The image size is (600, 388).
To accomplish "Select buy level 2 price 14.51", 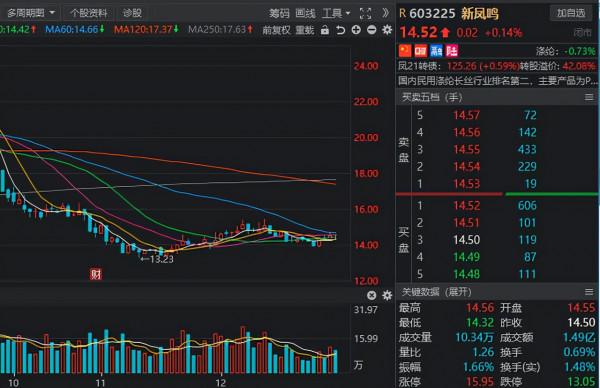I will tap(466, 223).
